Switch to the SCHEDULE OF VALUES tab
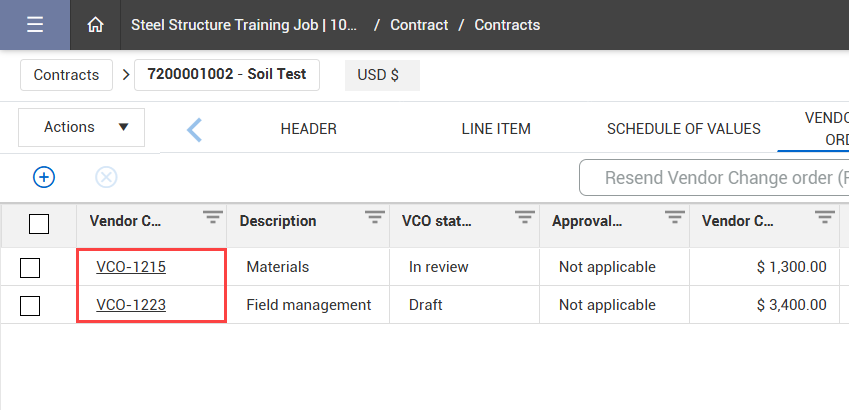Screen dimensions: 849x410 point(684,129)
